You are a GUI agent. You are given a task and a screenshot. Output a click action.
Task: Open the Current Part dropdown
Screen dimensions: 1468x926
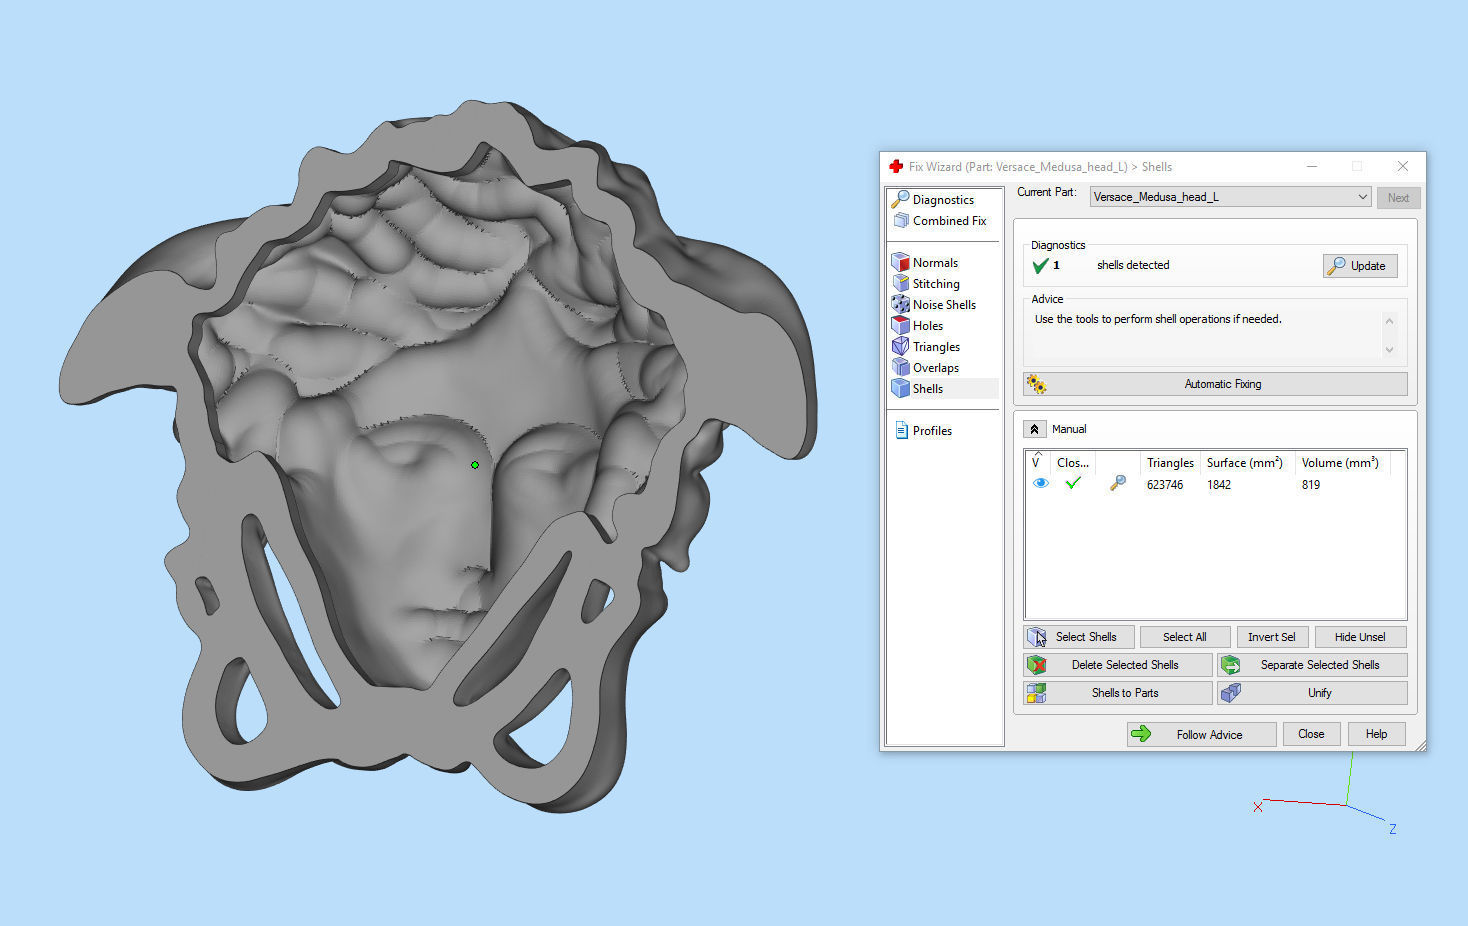click(1230, 197)
